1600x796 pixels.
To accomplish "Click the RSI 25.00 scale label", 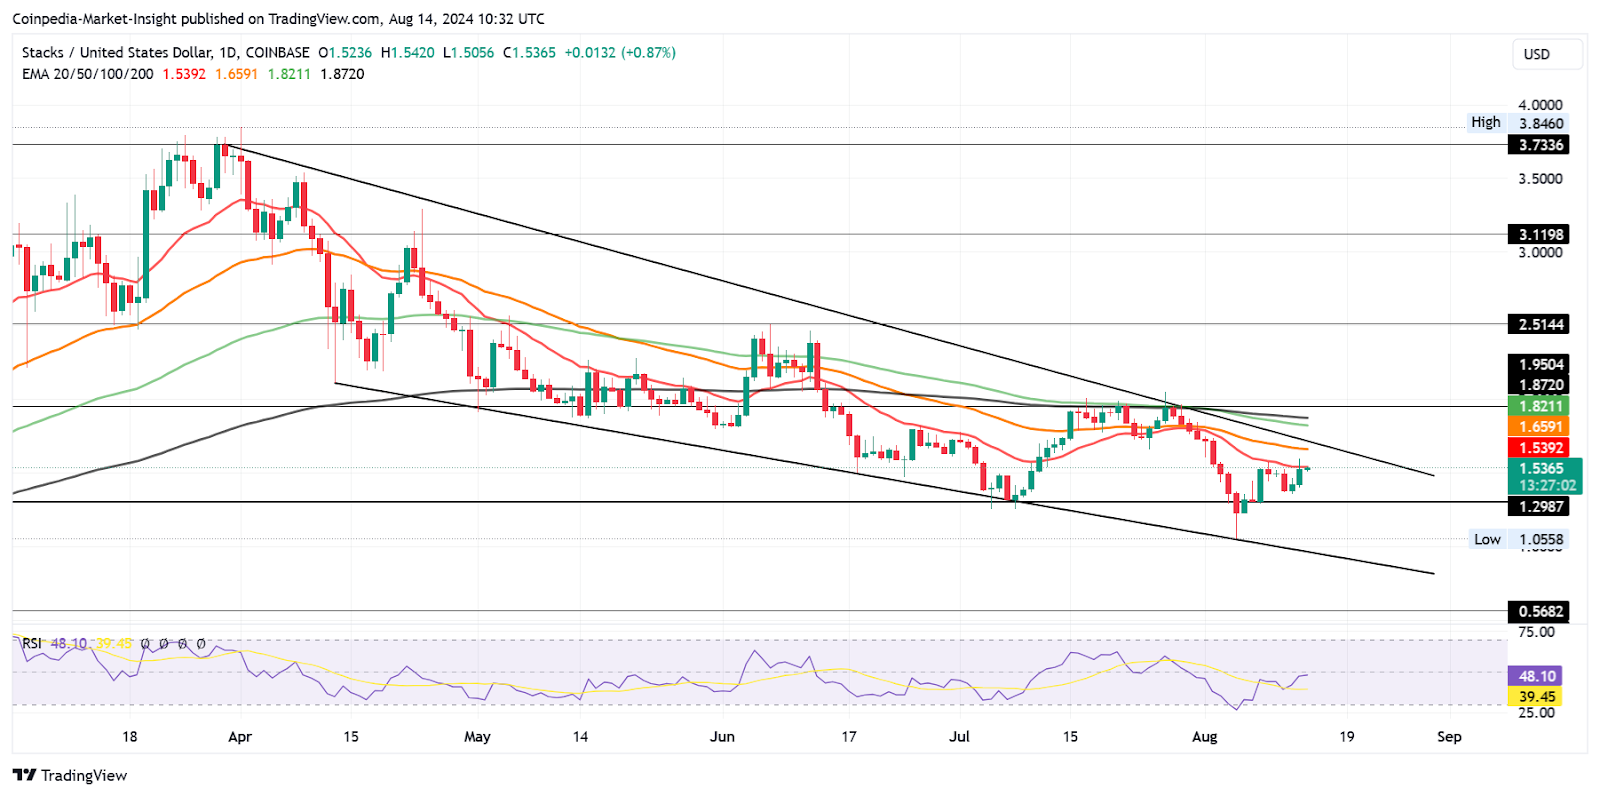I will [1536, 713].
